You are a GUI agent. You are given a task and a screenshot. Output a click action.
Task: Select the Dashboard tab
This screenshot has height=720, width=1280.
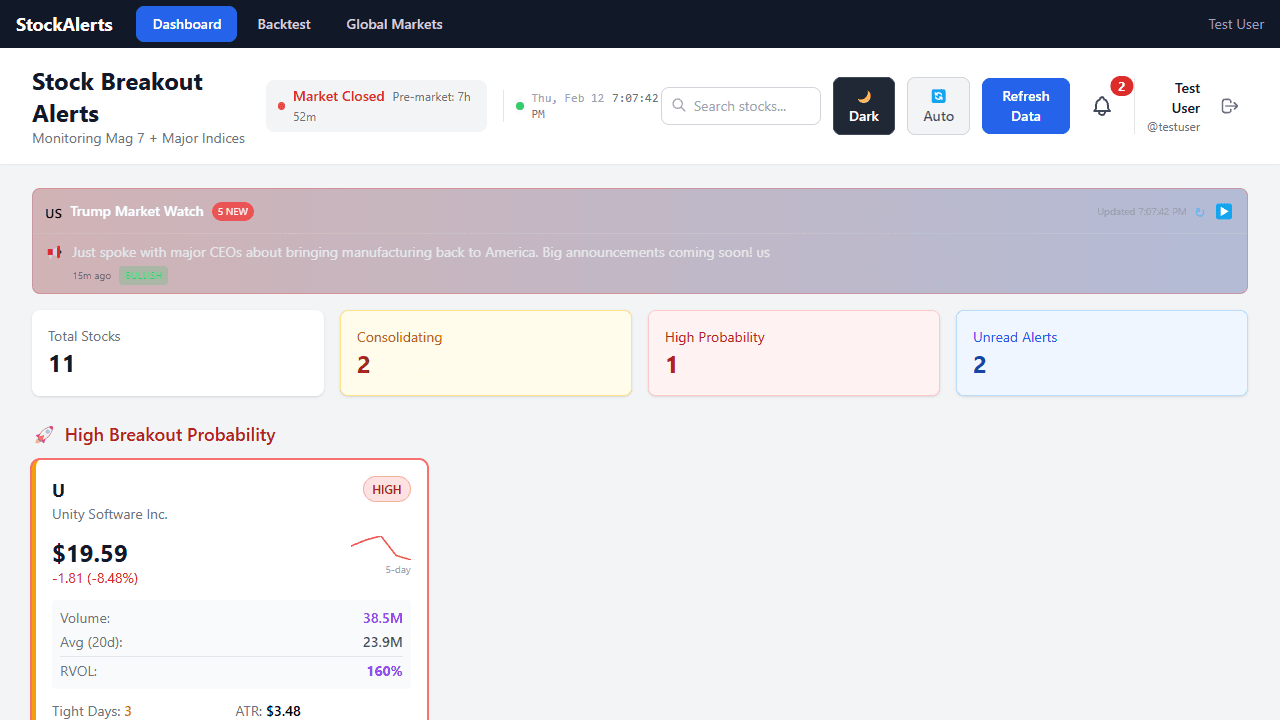(187, 24)
